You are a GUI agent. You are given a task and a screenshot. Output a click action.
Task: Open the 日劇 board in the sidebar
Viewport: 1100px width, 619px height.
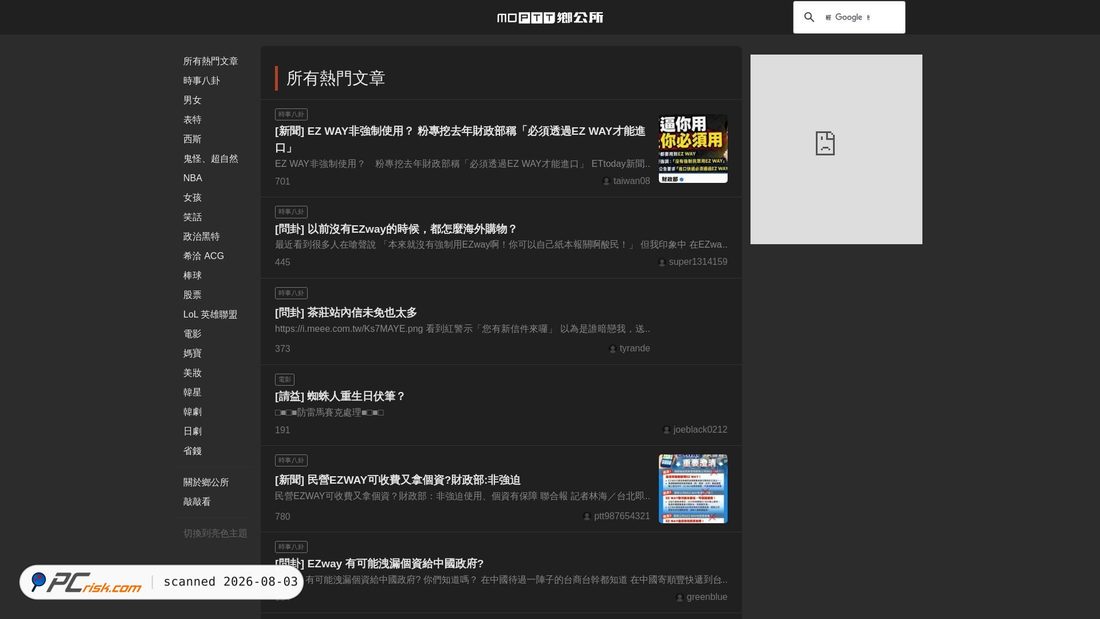point(192,432)
